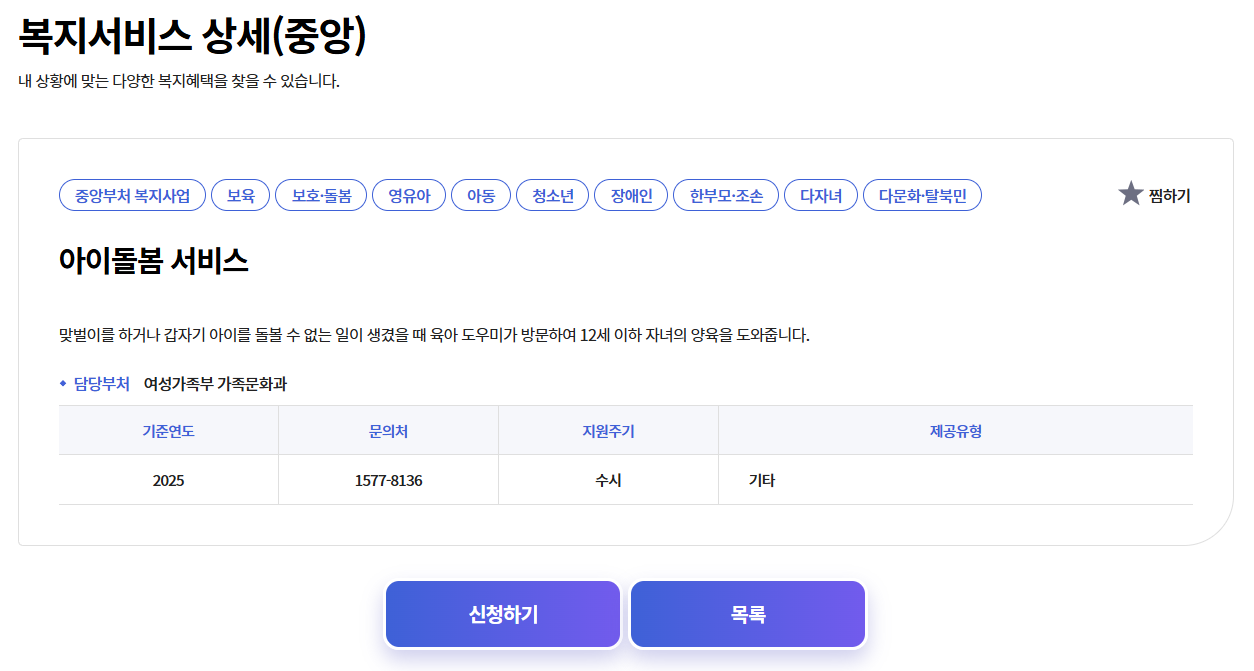Click the 수시 table cell
1254x671 pixels.
tap(608, 481)
